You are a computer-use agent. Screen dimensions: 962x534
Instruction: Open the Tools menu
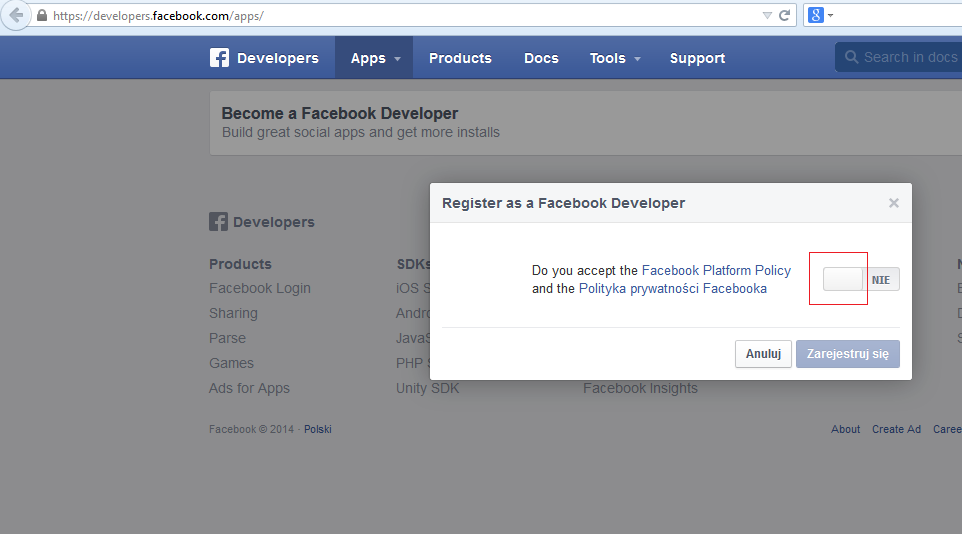tap(615, 58)
